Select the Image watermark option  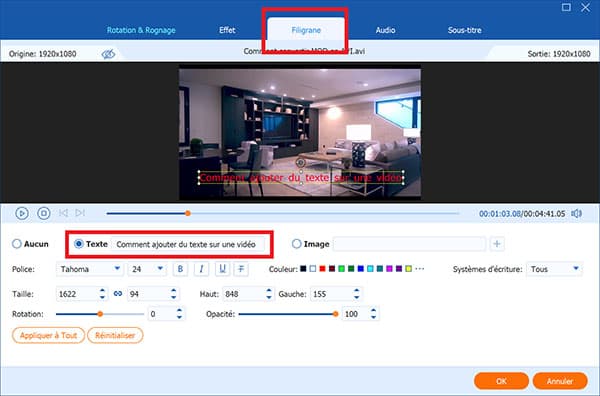[310, 244]
